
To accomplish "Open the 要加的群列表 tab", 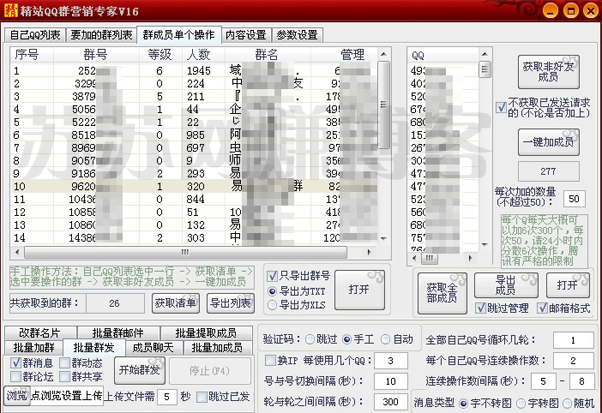I will coord(101,35).
